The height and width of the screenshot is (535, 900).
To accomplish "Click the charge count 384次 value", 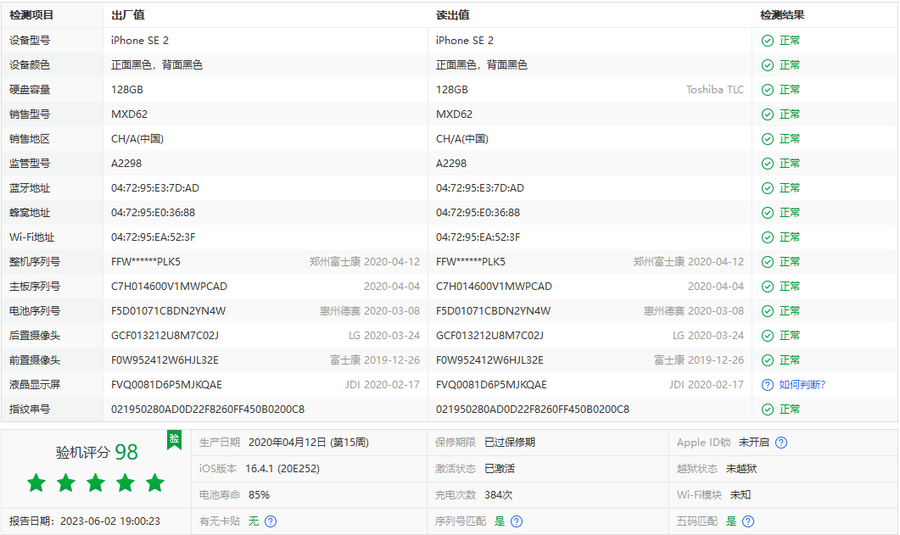I will [x=498, y=495].
